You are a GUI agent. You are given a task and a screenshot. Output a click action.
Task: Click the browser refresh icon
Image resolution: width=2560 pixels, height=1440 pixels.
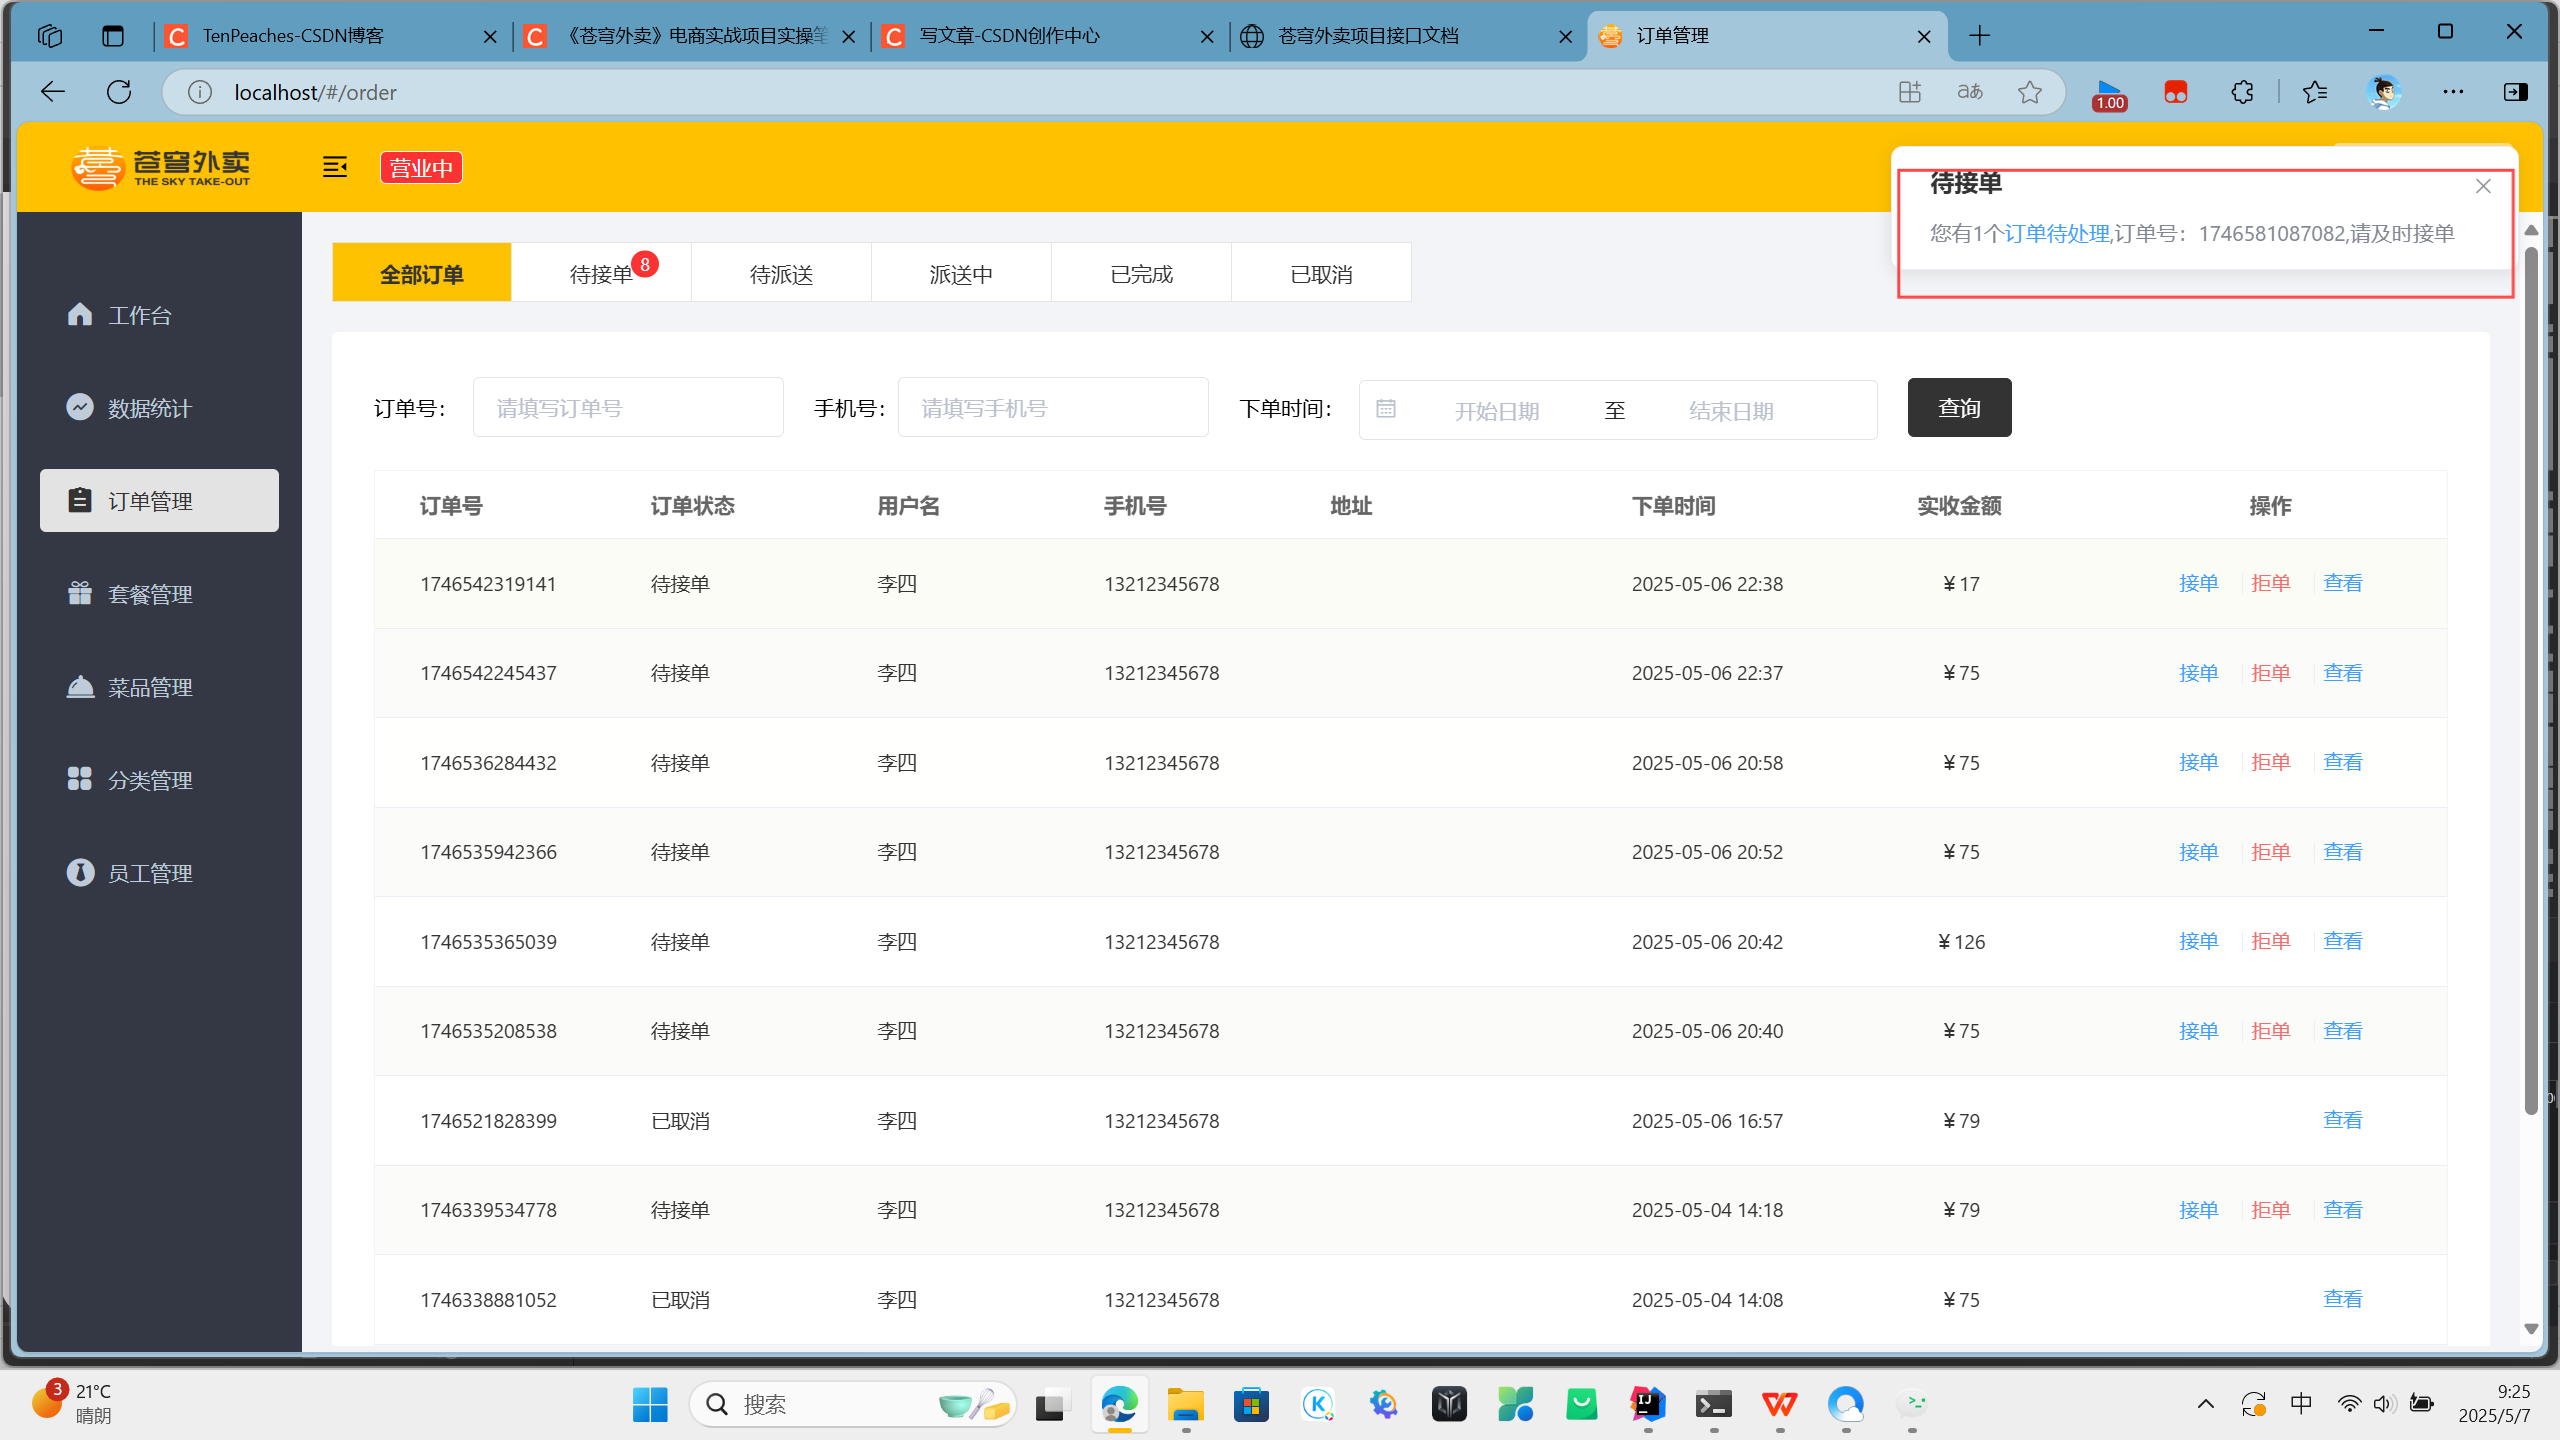point(119,92)
